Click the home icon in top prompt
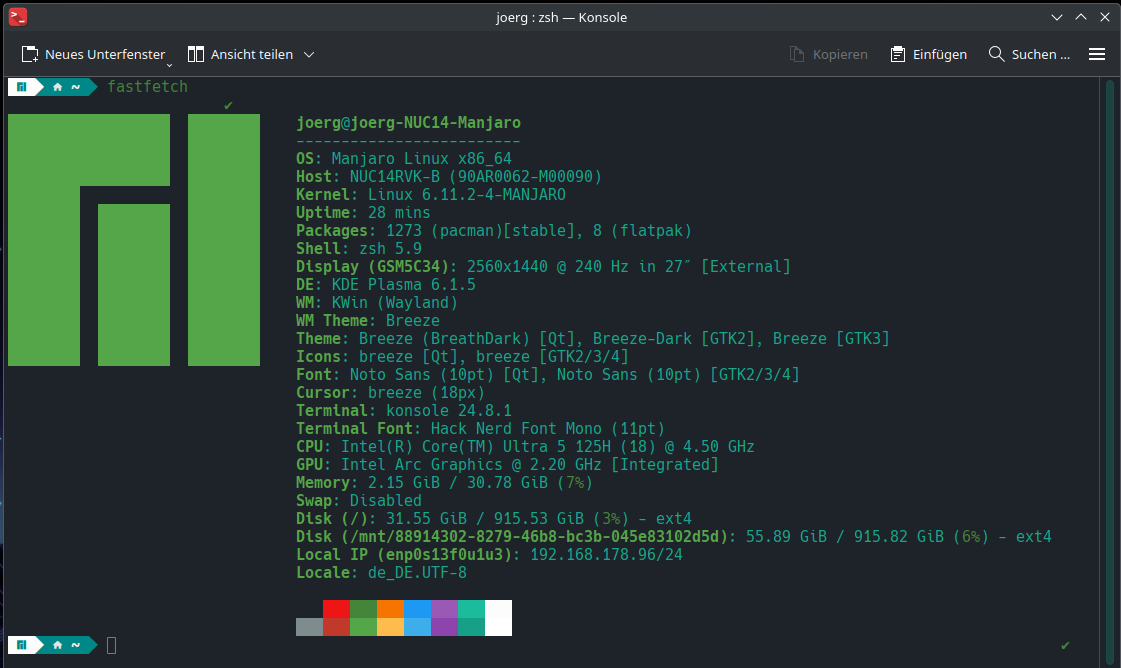Screen dimensions: 1121x668 coord(57,87)
